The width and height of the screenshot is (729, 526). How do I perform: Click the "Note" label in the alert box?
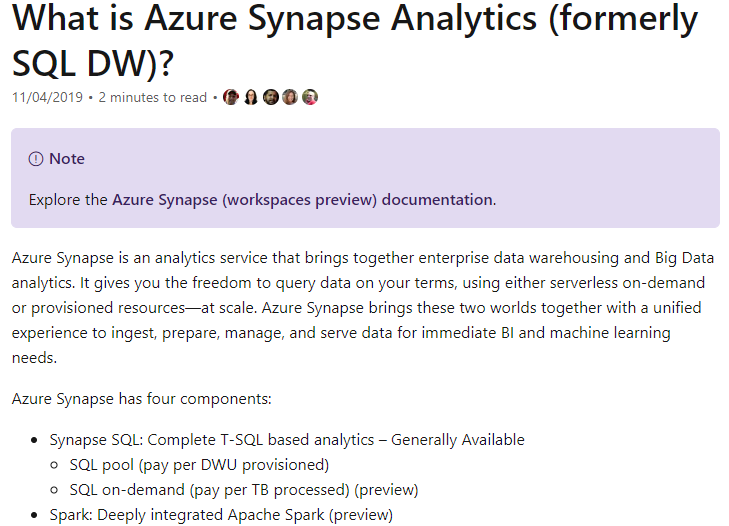(x=67, y=159)
